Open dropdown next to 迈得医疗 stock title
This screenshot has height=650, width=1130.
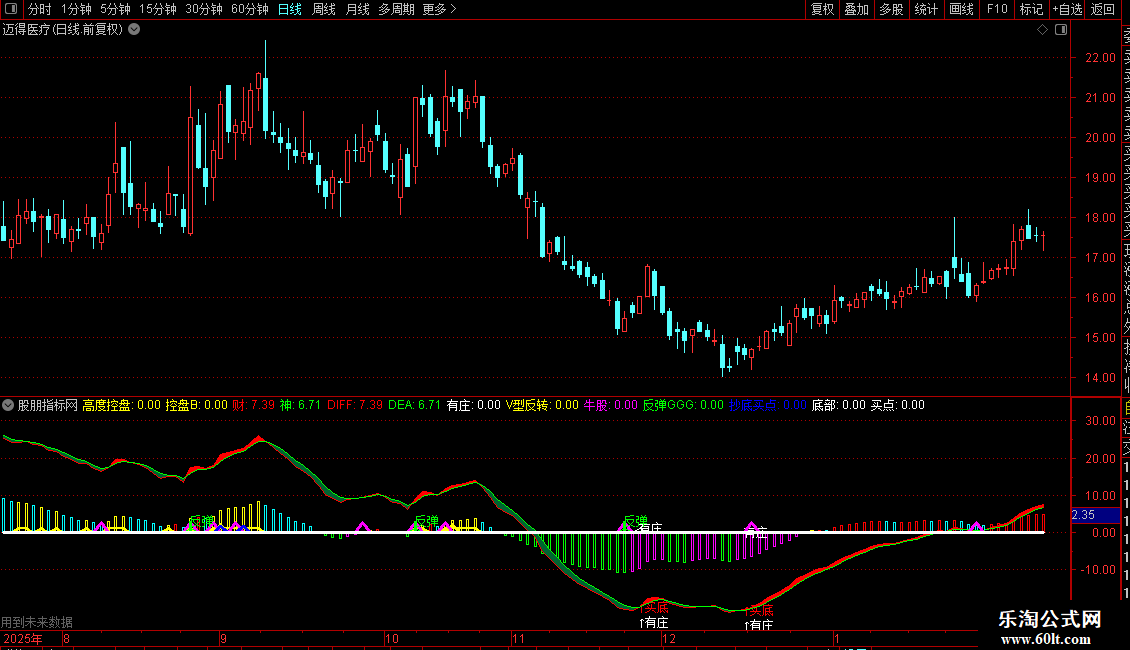pos(134,30)
